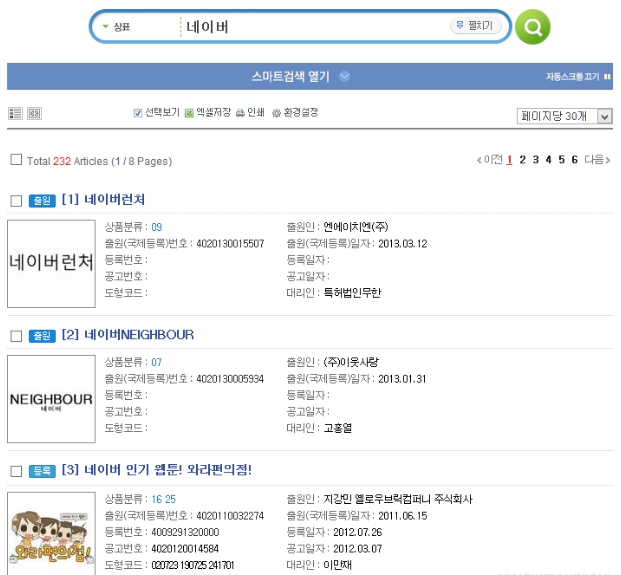
Task: Check the box for result 네이버런처
Action: [16, 201]
